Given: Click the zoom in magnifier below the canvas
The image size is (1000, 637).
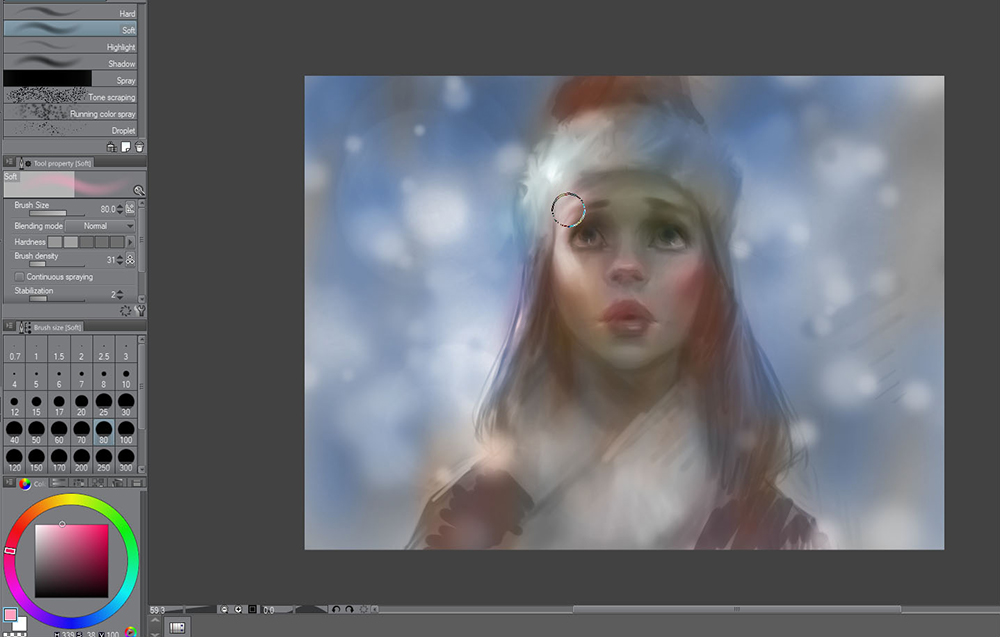Looking at the screenshot, I should [x=239, y=609].
